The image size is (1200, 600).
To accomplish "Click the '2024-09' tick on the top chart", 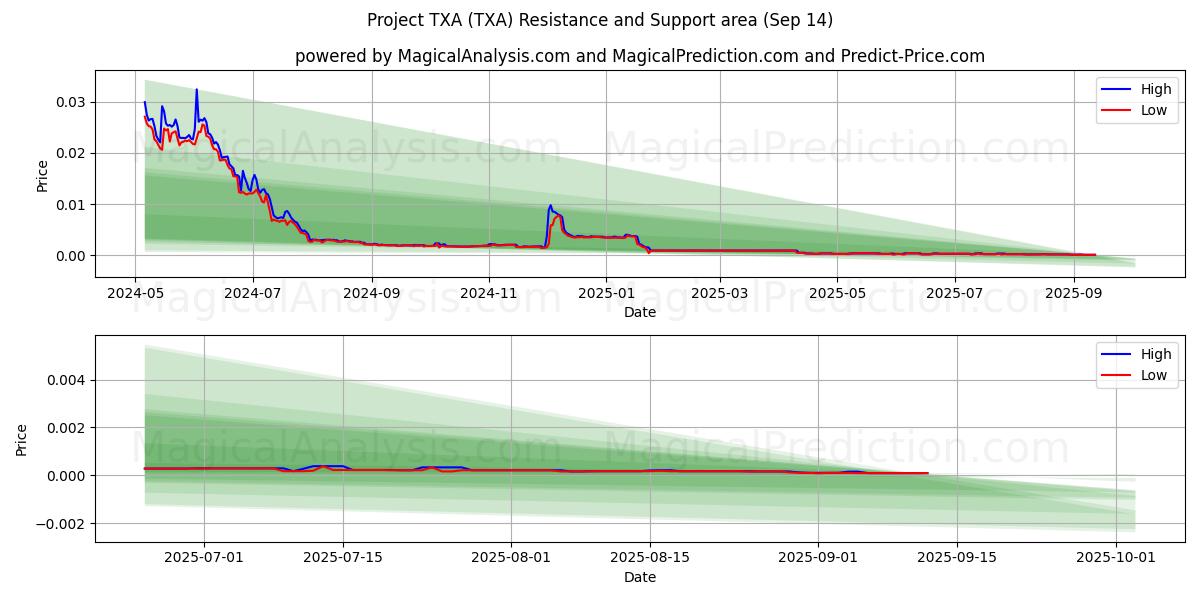I will [372, 294].
